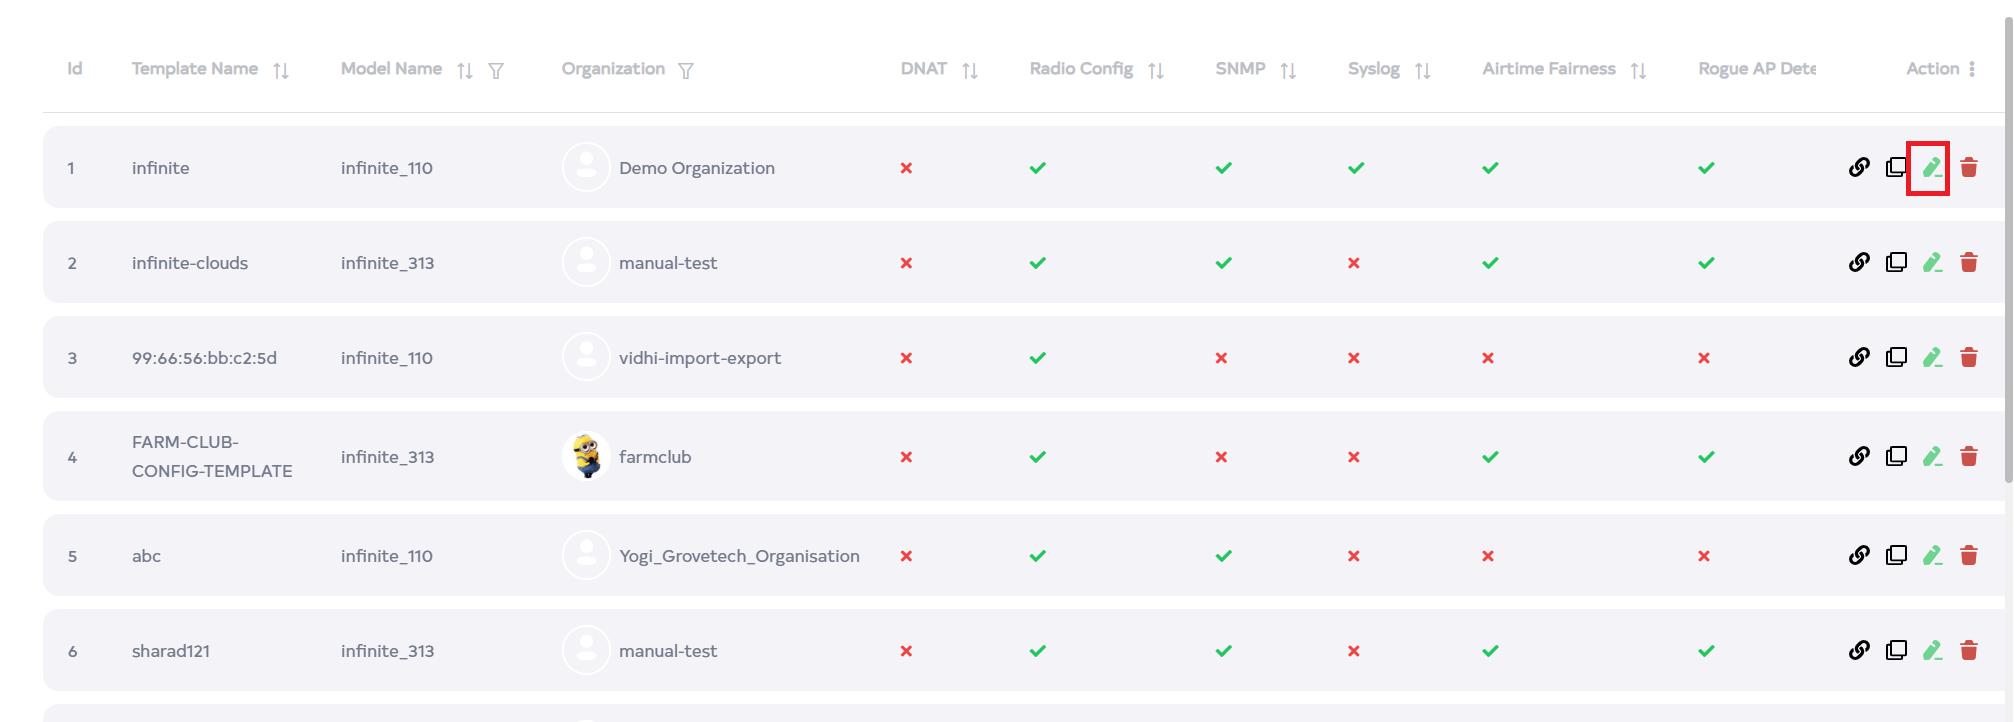Select the Yogi_Grovetech_Organisation entry

pyautogui.click(x=738, y=556)
